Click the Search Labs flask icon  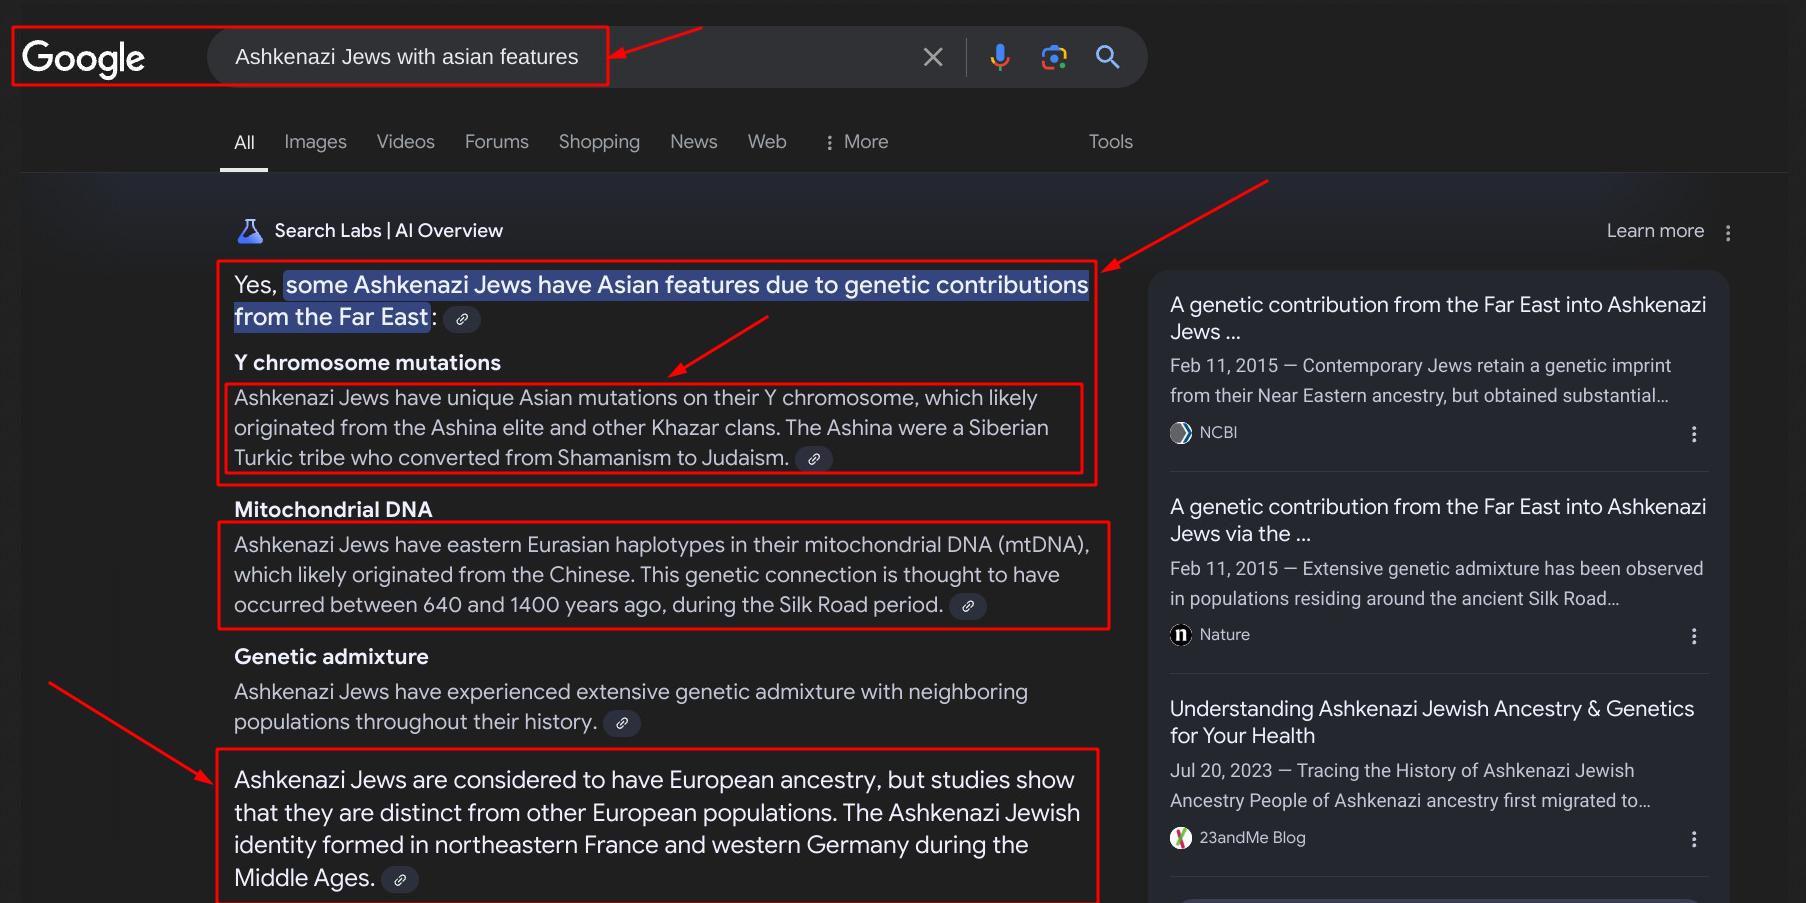coord(250,231)
